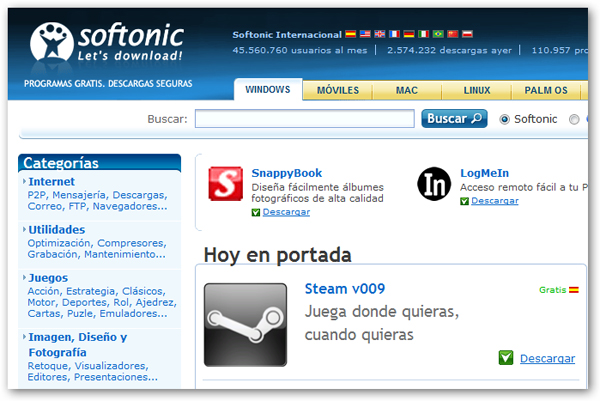The height and width of the screenshot is (401, 600).
Task: Select the United States flag icon
Action: point(365,34)
